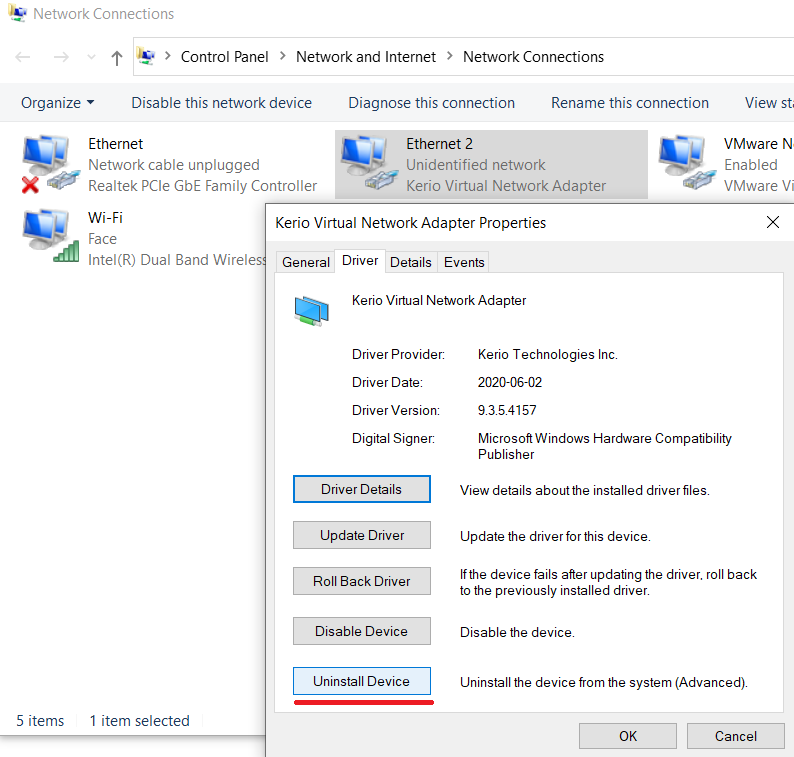The width and height of the screenshot is (794, 757).
Task: Click Network Connections breadcrumb
Action: 533,57
